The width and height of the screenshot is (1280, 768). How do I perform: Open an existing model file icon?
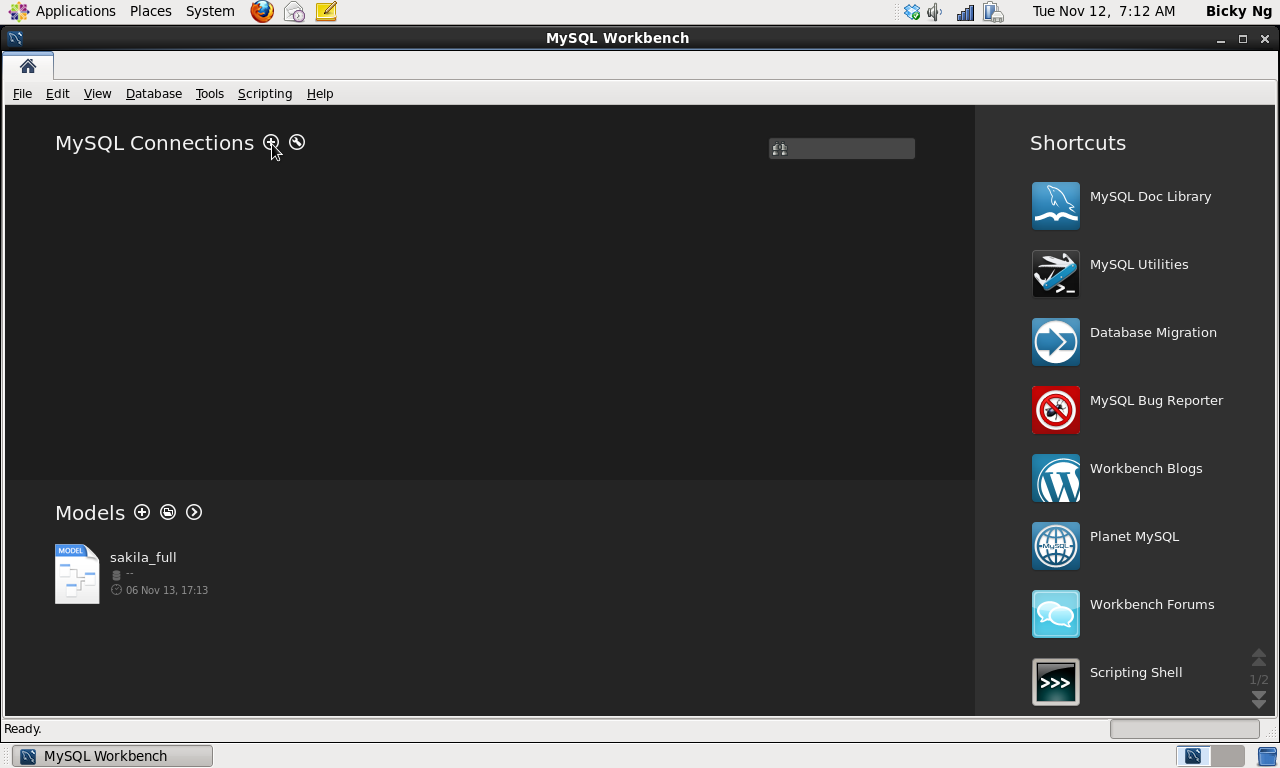(168, 512)
